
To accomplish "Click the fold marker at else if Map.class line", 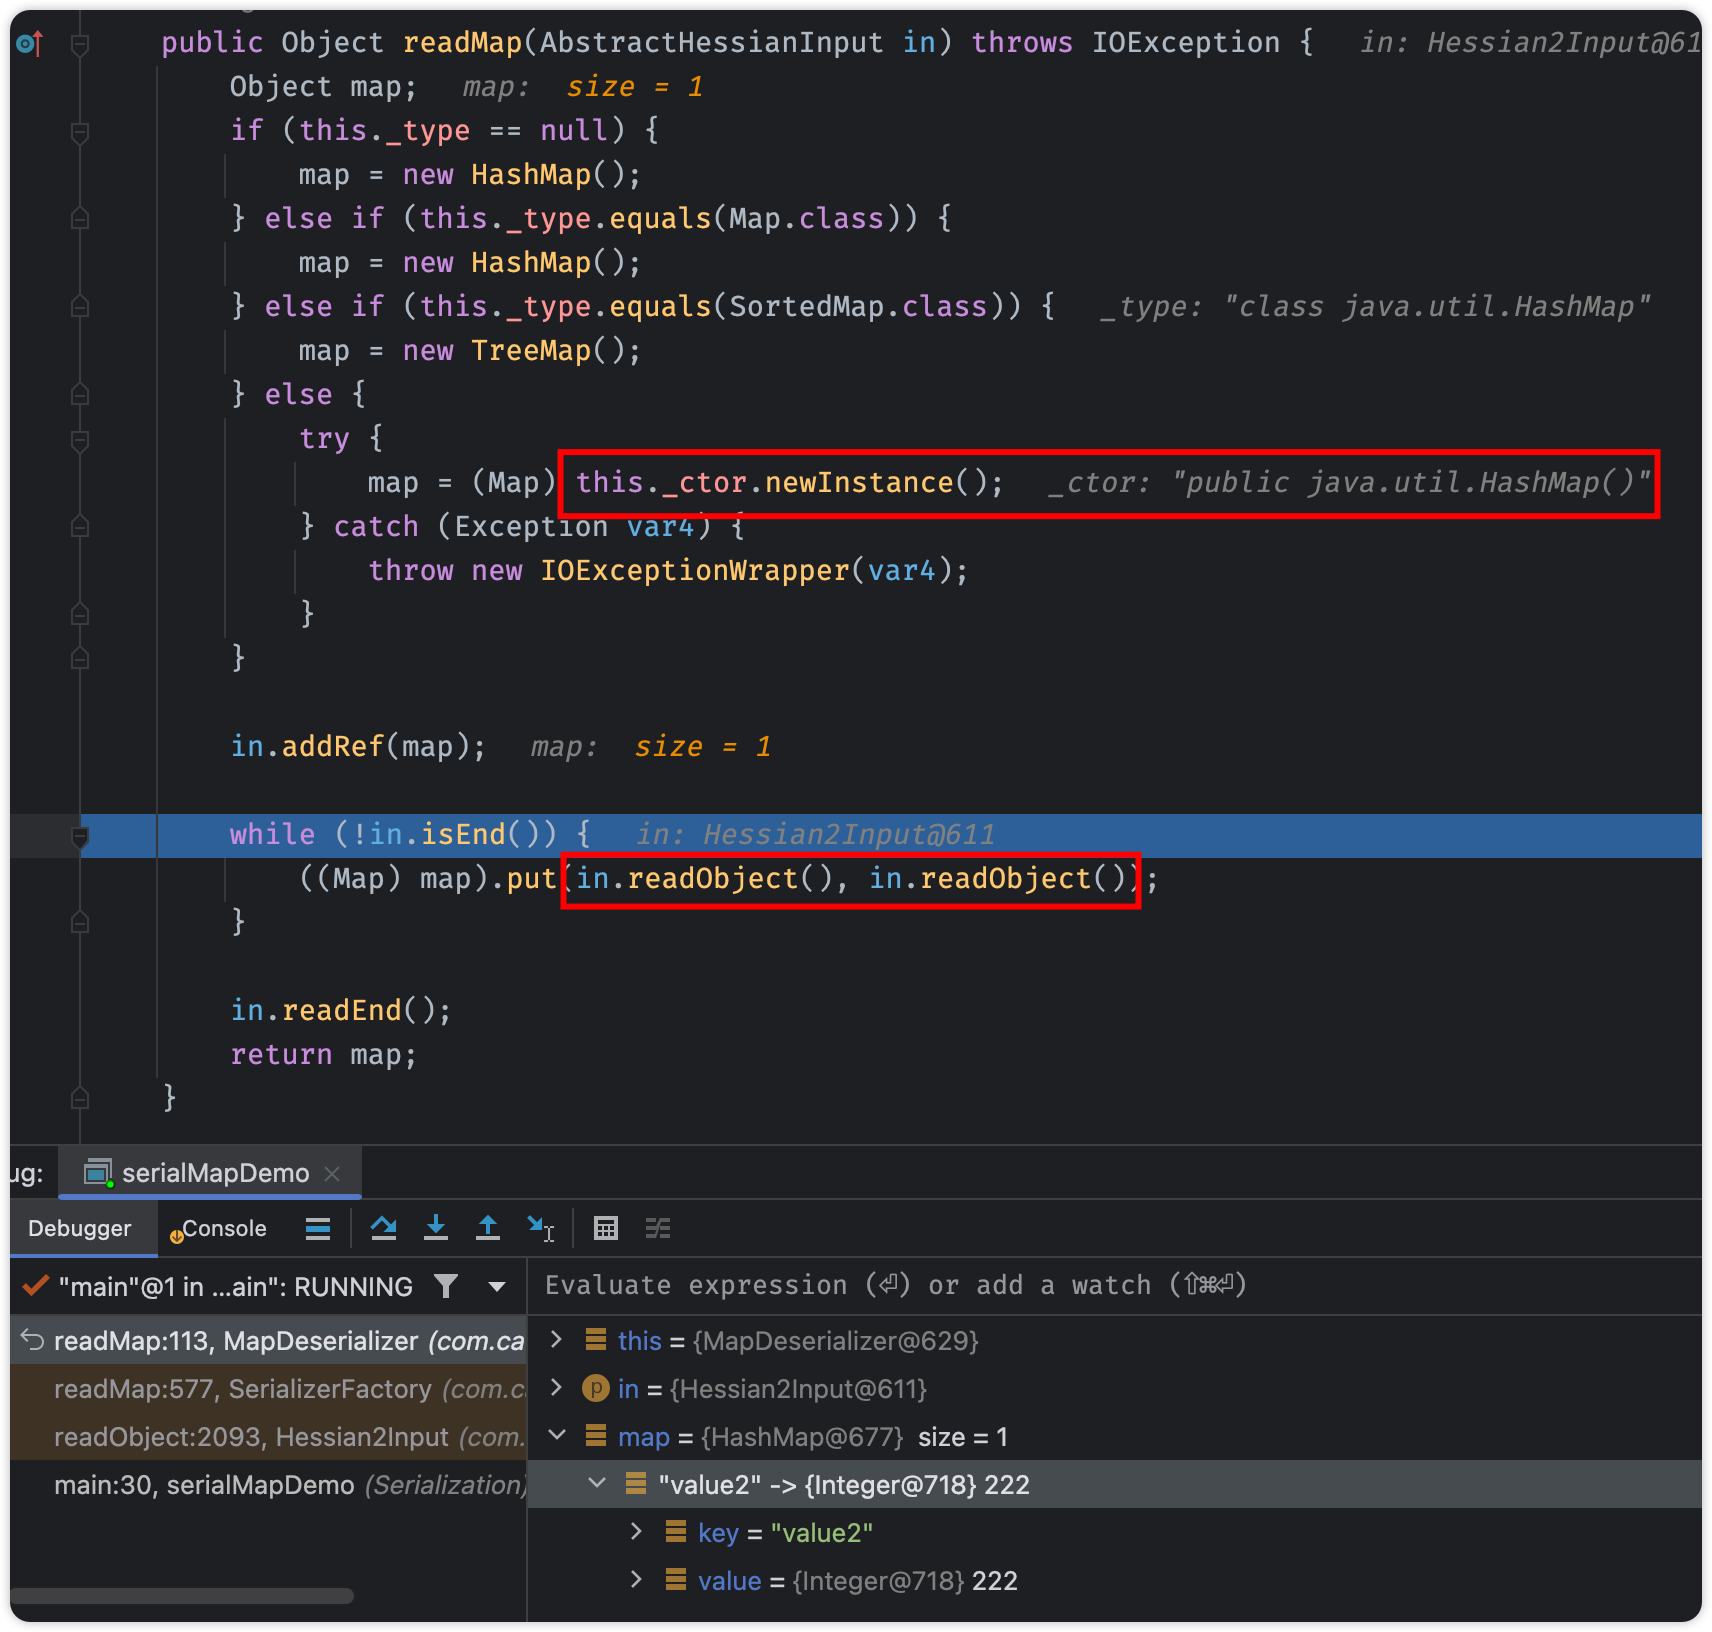I will click(80, 218).
